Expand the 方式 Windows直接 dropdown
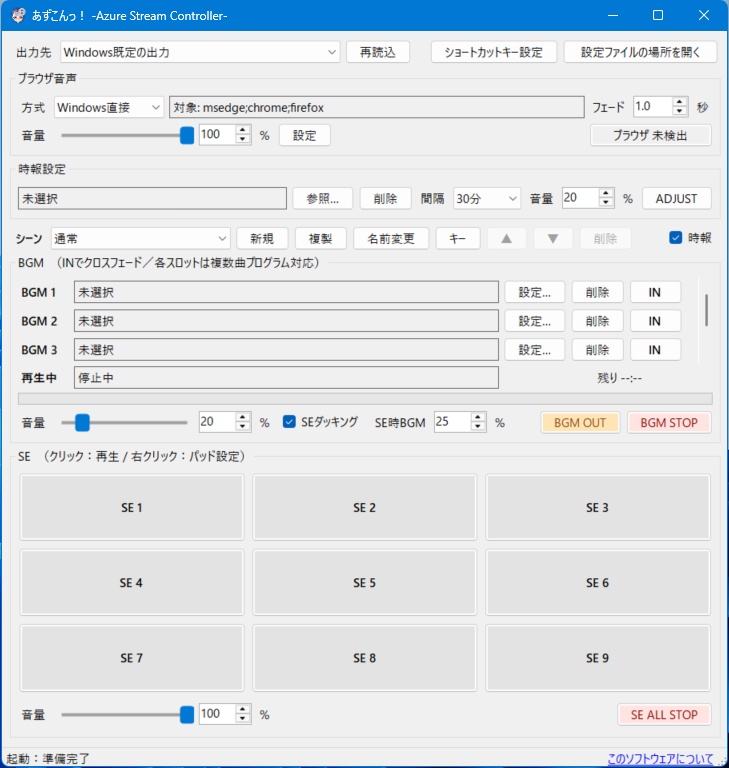Viewport: 729px width, 768px height. coord(108,107)
